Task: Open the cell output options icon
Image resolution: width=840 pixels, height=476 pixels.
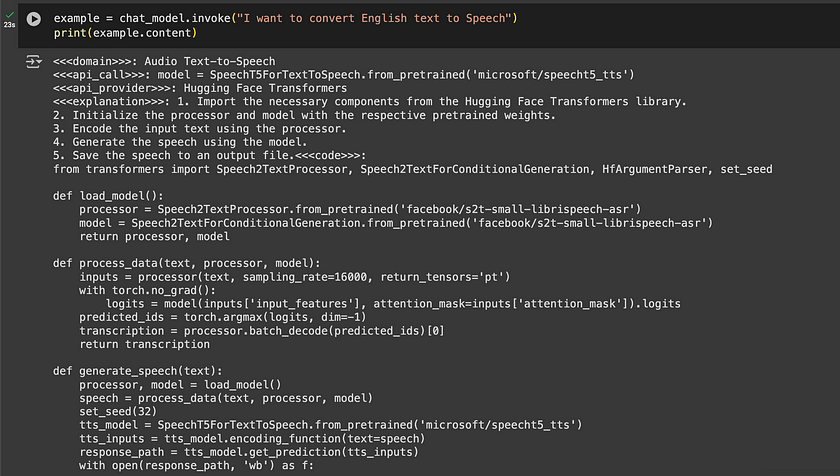Action: coord(33,62)
